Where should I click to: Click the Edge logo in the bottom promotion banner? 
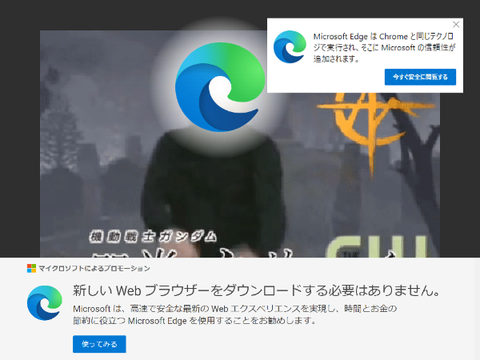tap(45, 303)
